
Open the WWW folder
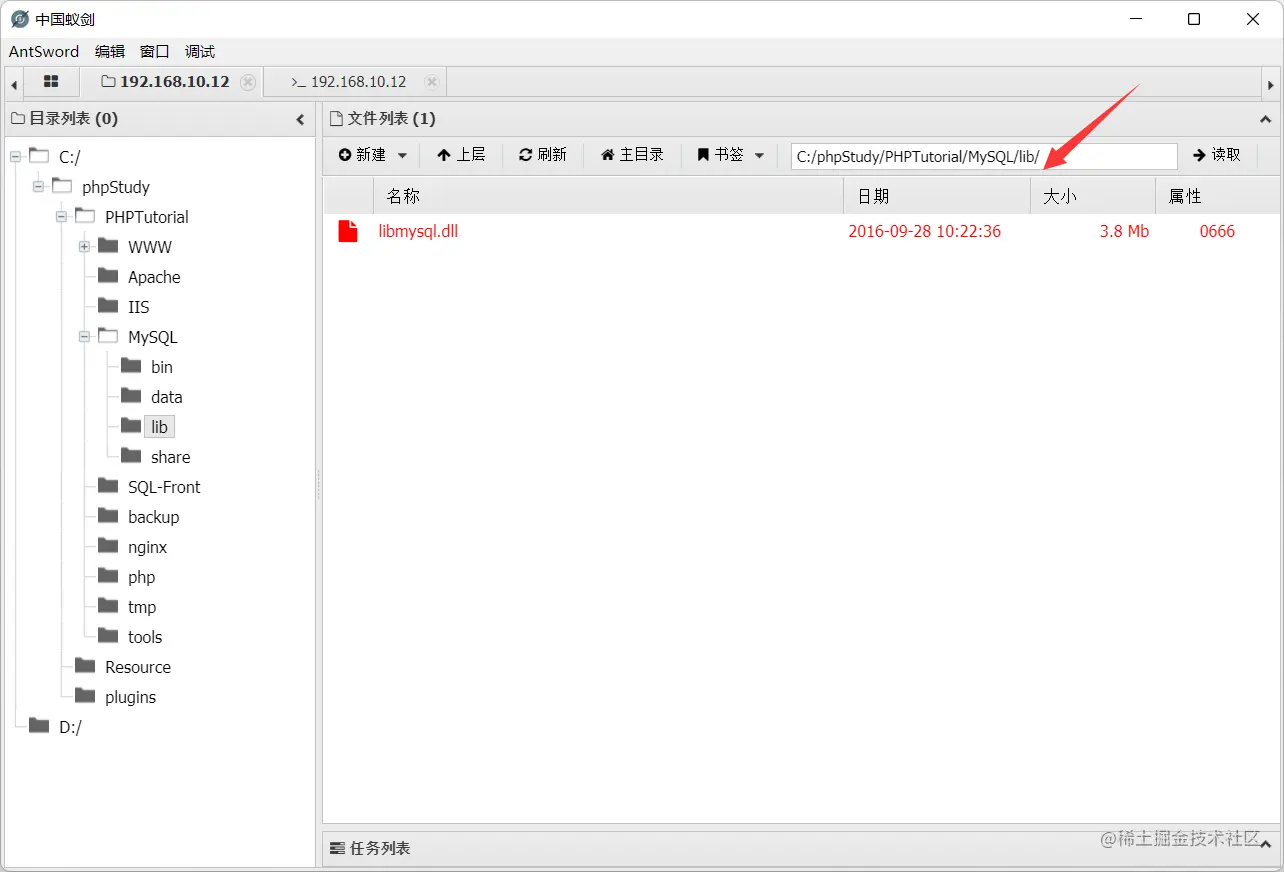pyautogui.click(x=150, y=247)
